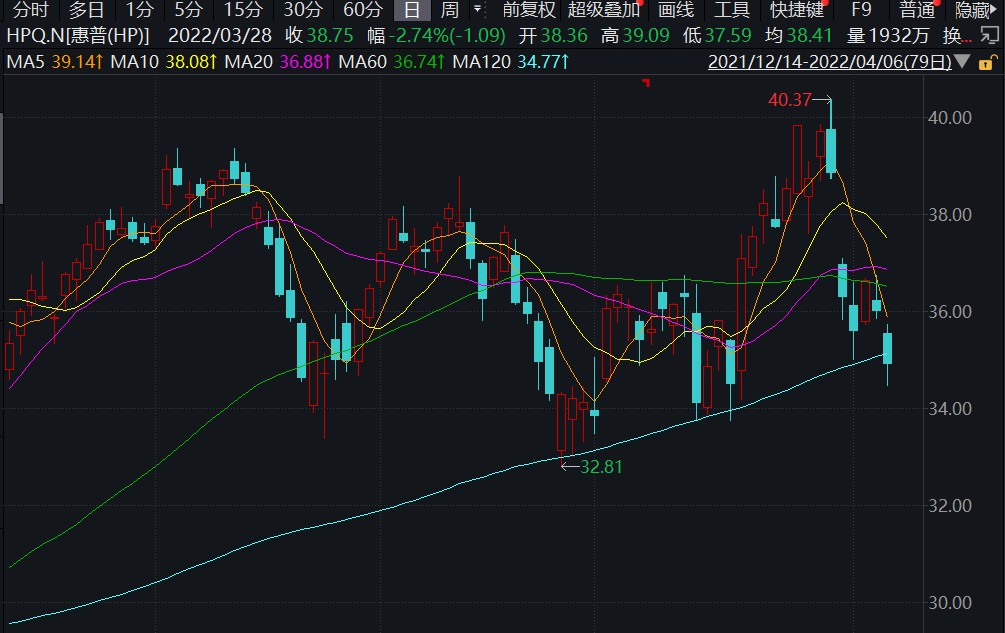Click the 2021/12/14-2022/04/06 date range link

(x=828, y=62)
